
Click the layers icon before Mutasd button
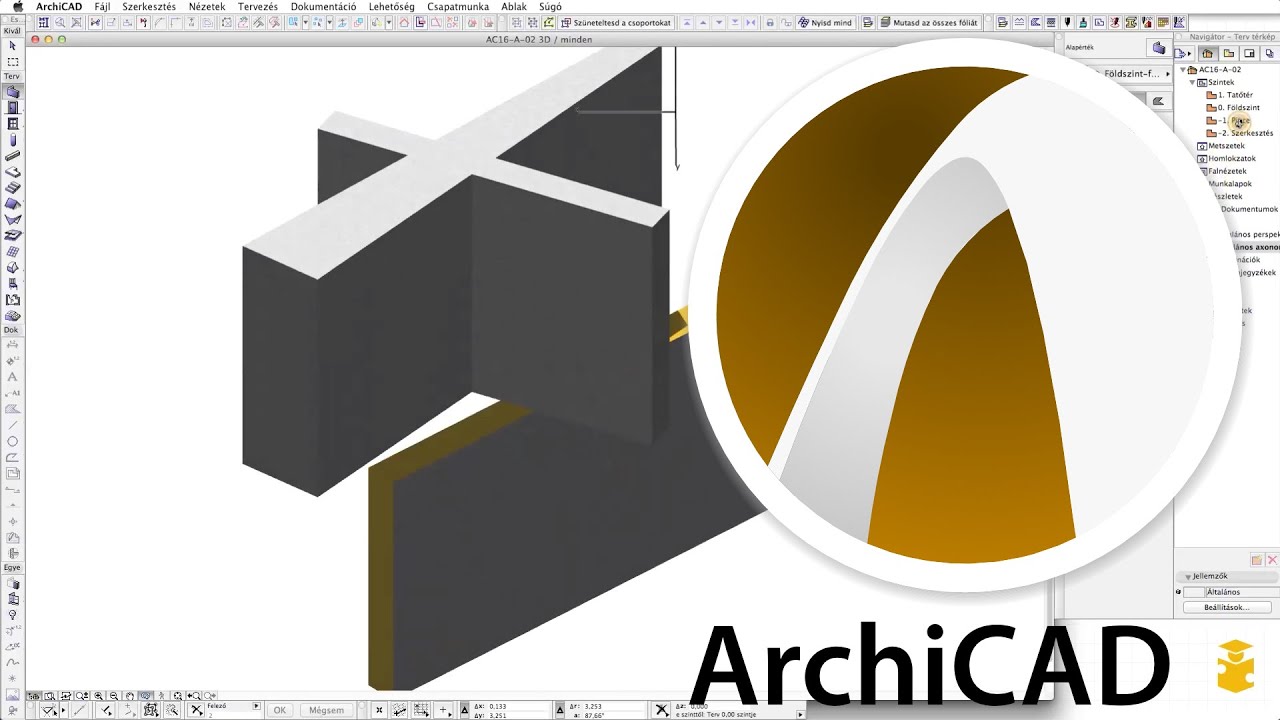pos(868,22)
